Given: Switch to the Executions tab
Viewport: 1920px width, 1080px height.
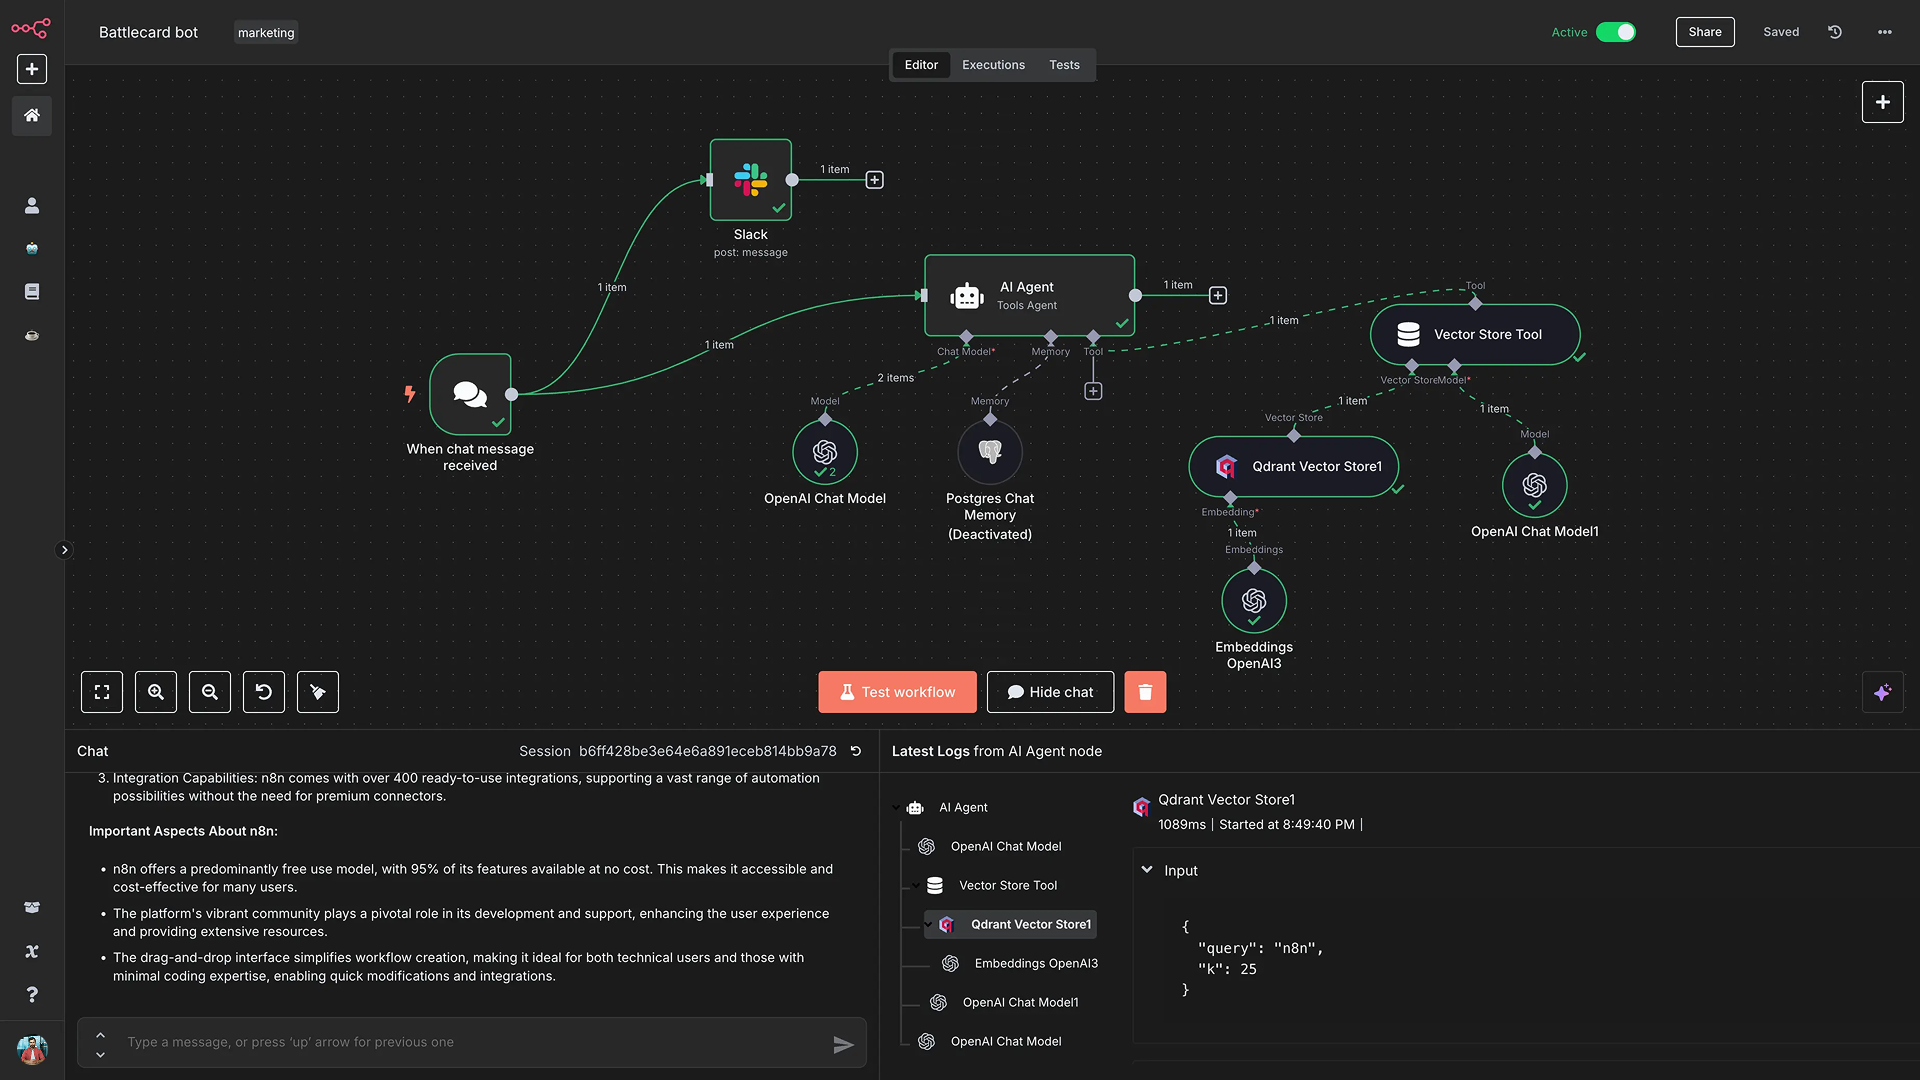Looking at the screenshot, I should (x=992, y=64).
